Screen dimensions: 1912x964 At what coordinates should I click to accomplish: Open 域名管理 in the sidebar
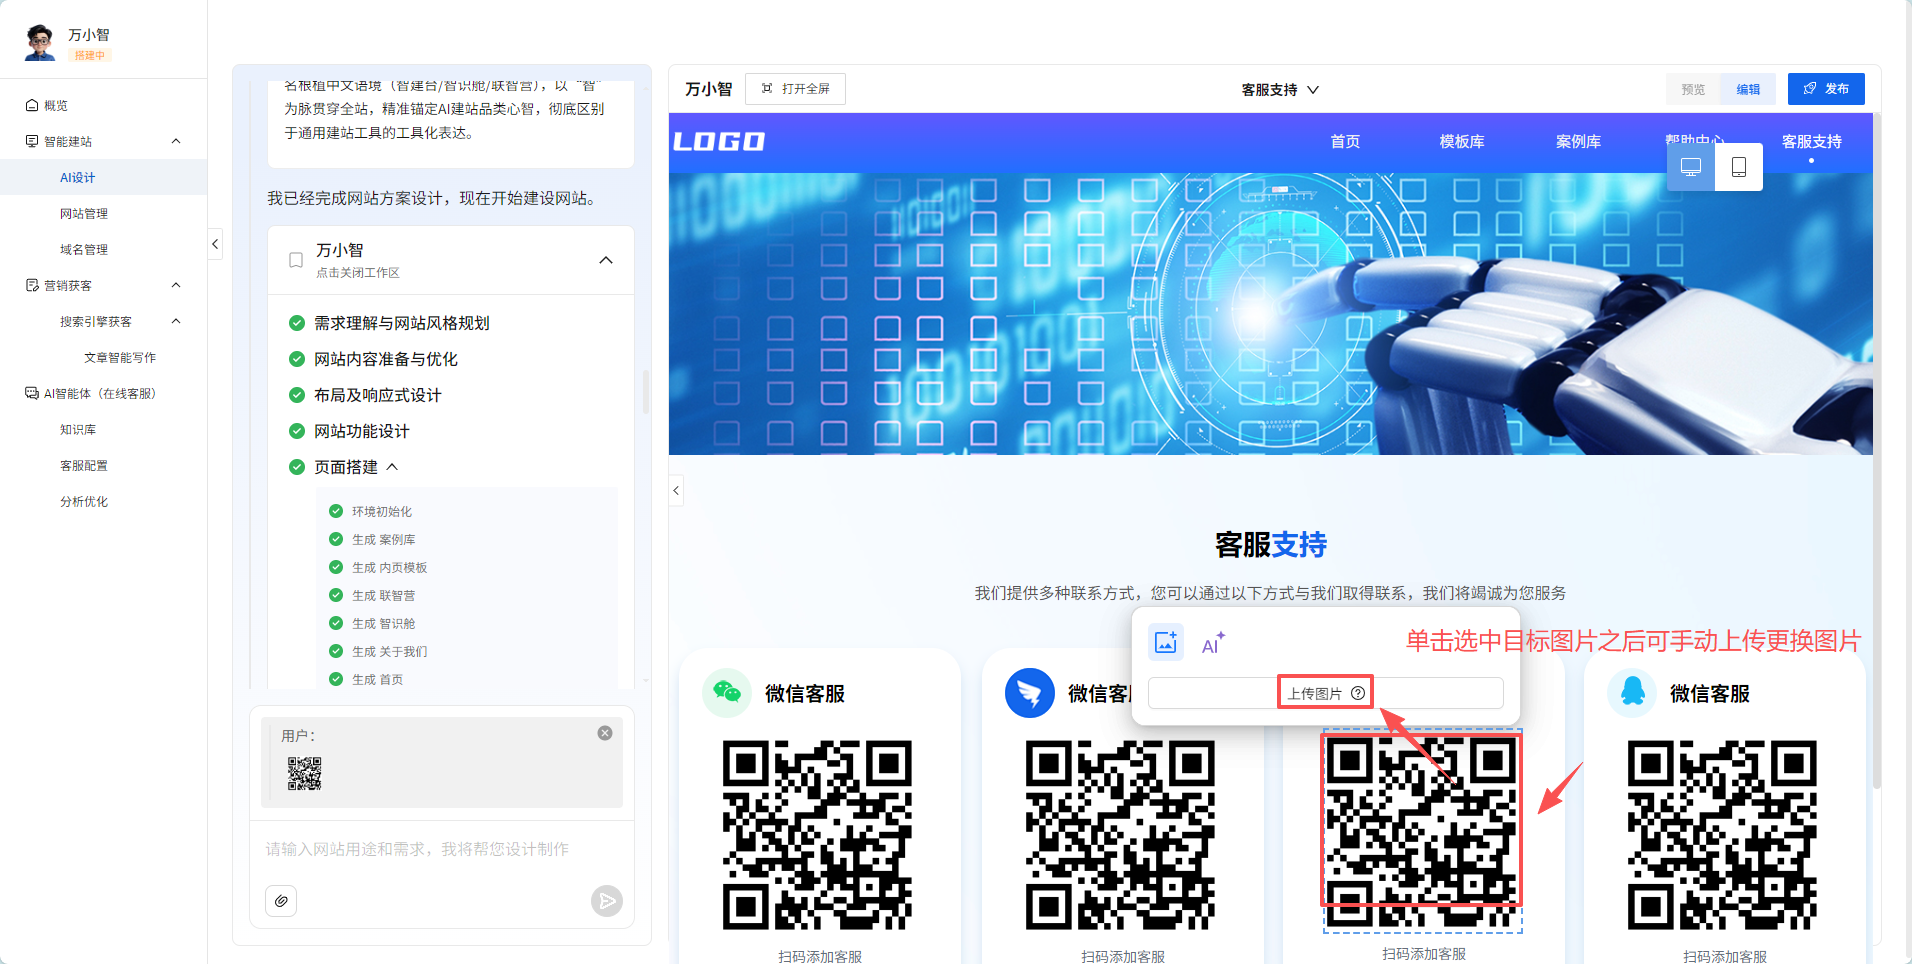(x=84, y=249)
